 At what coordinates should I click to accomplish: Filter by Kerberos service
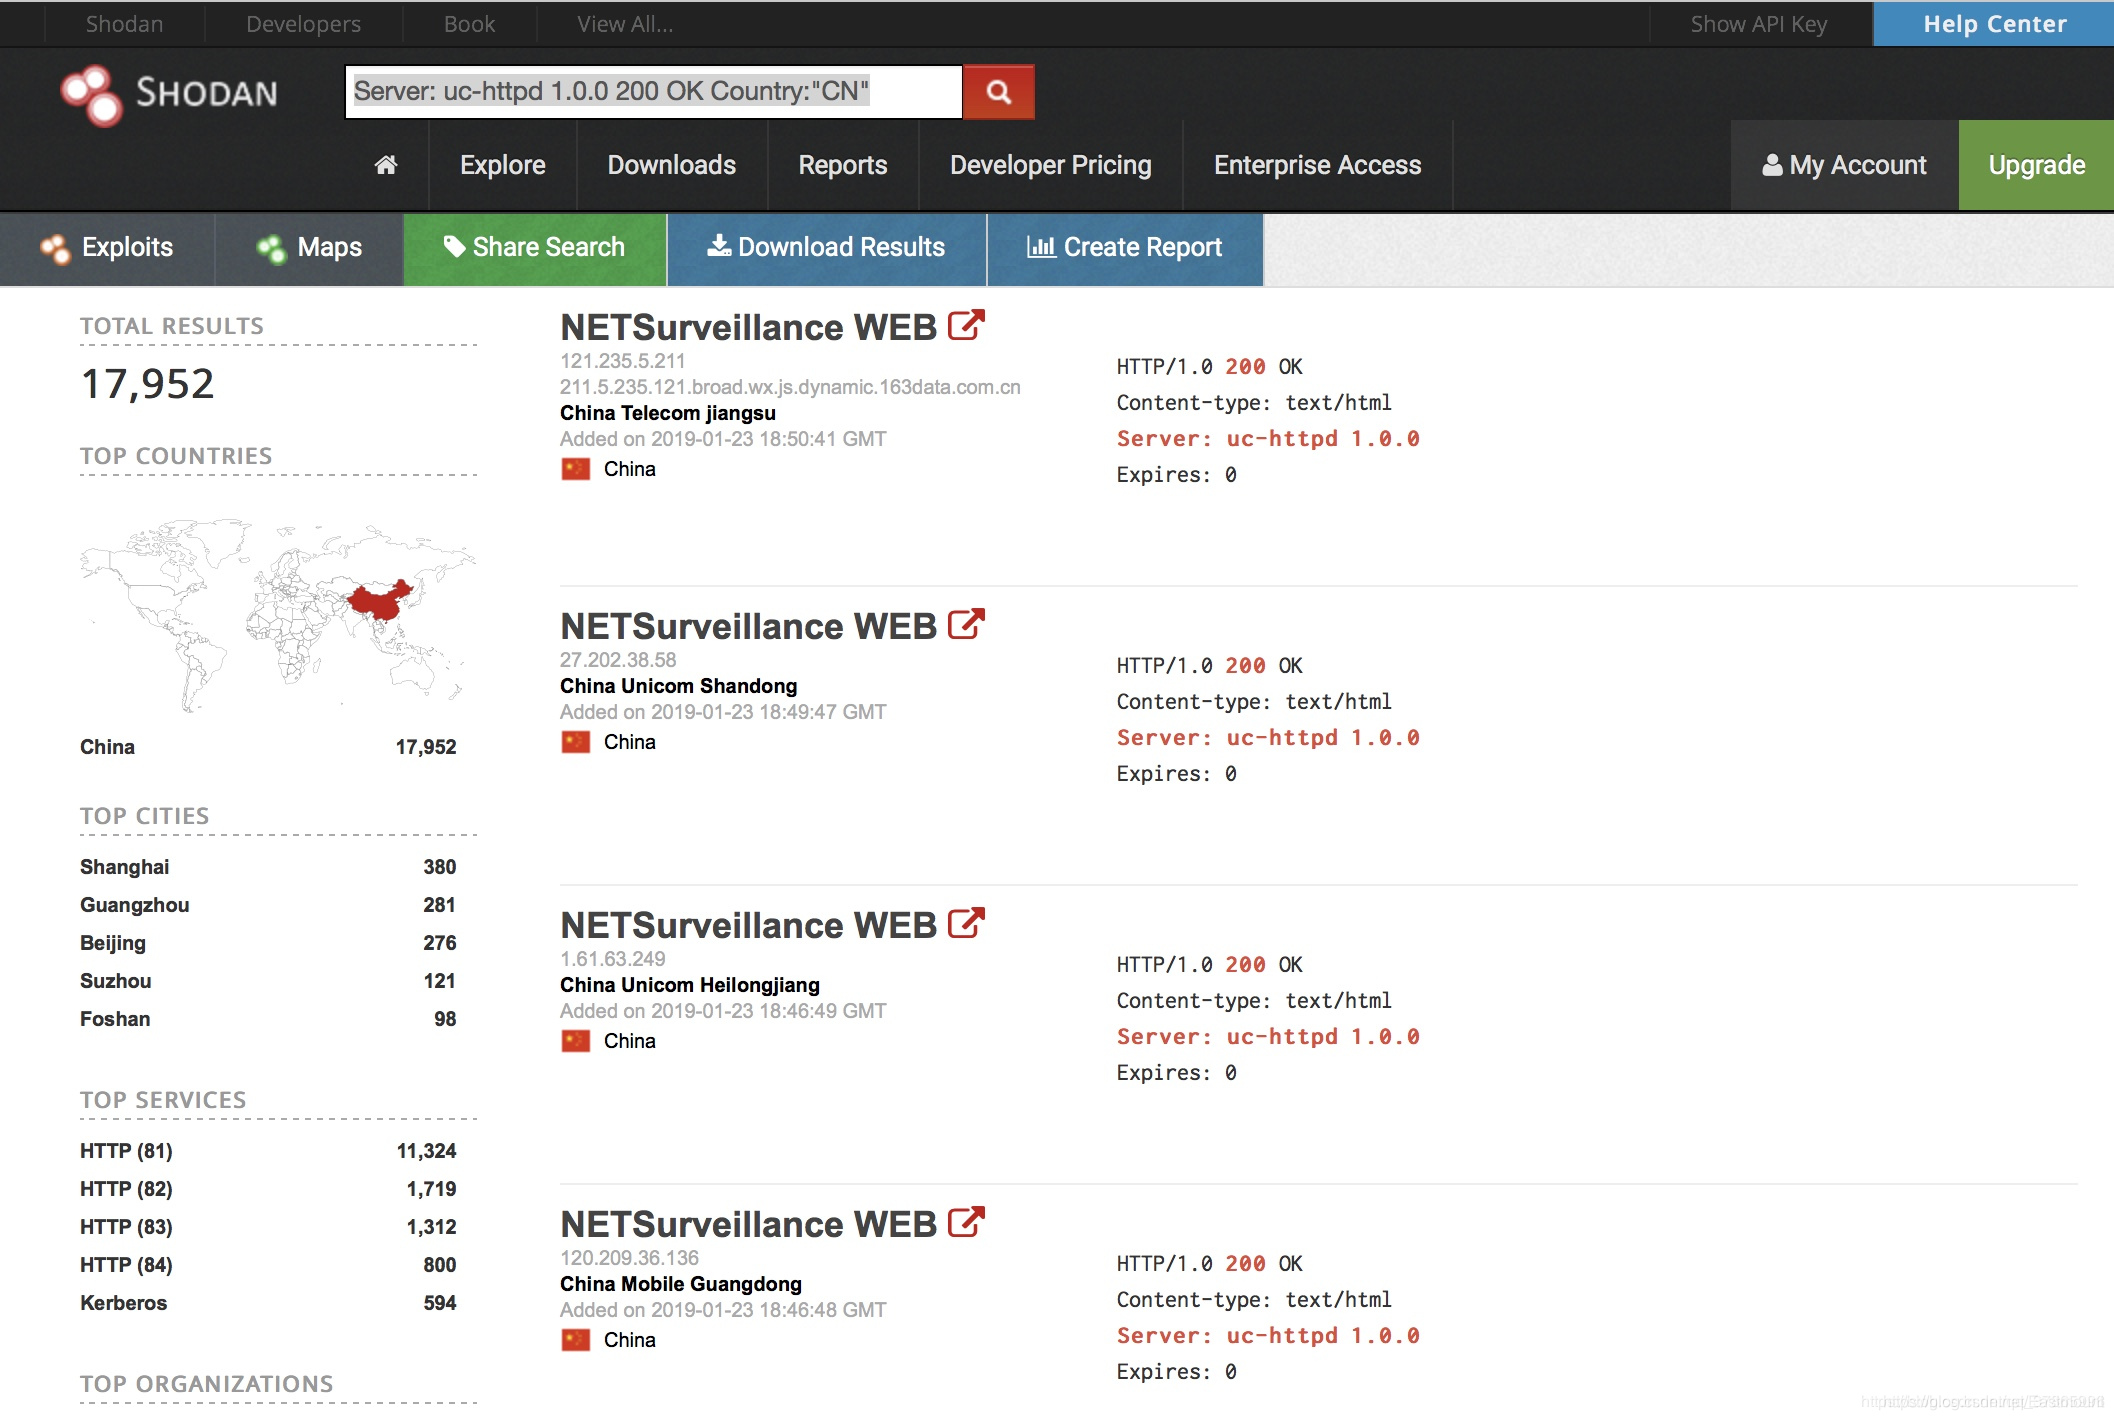[123, 1303]
